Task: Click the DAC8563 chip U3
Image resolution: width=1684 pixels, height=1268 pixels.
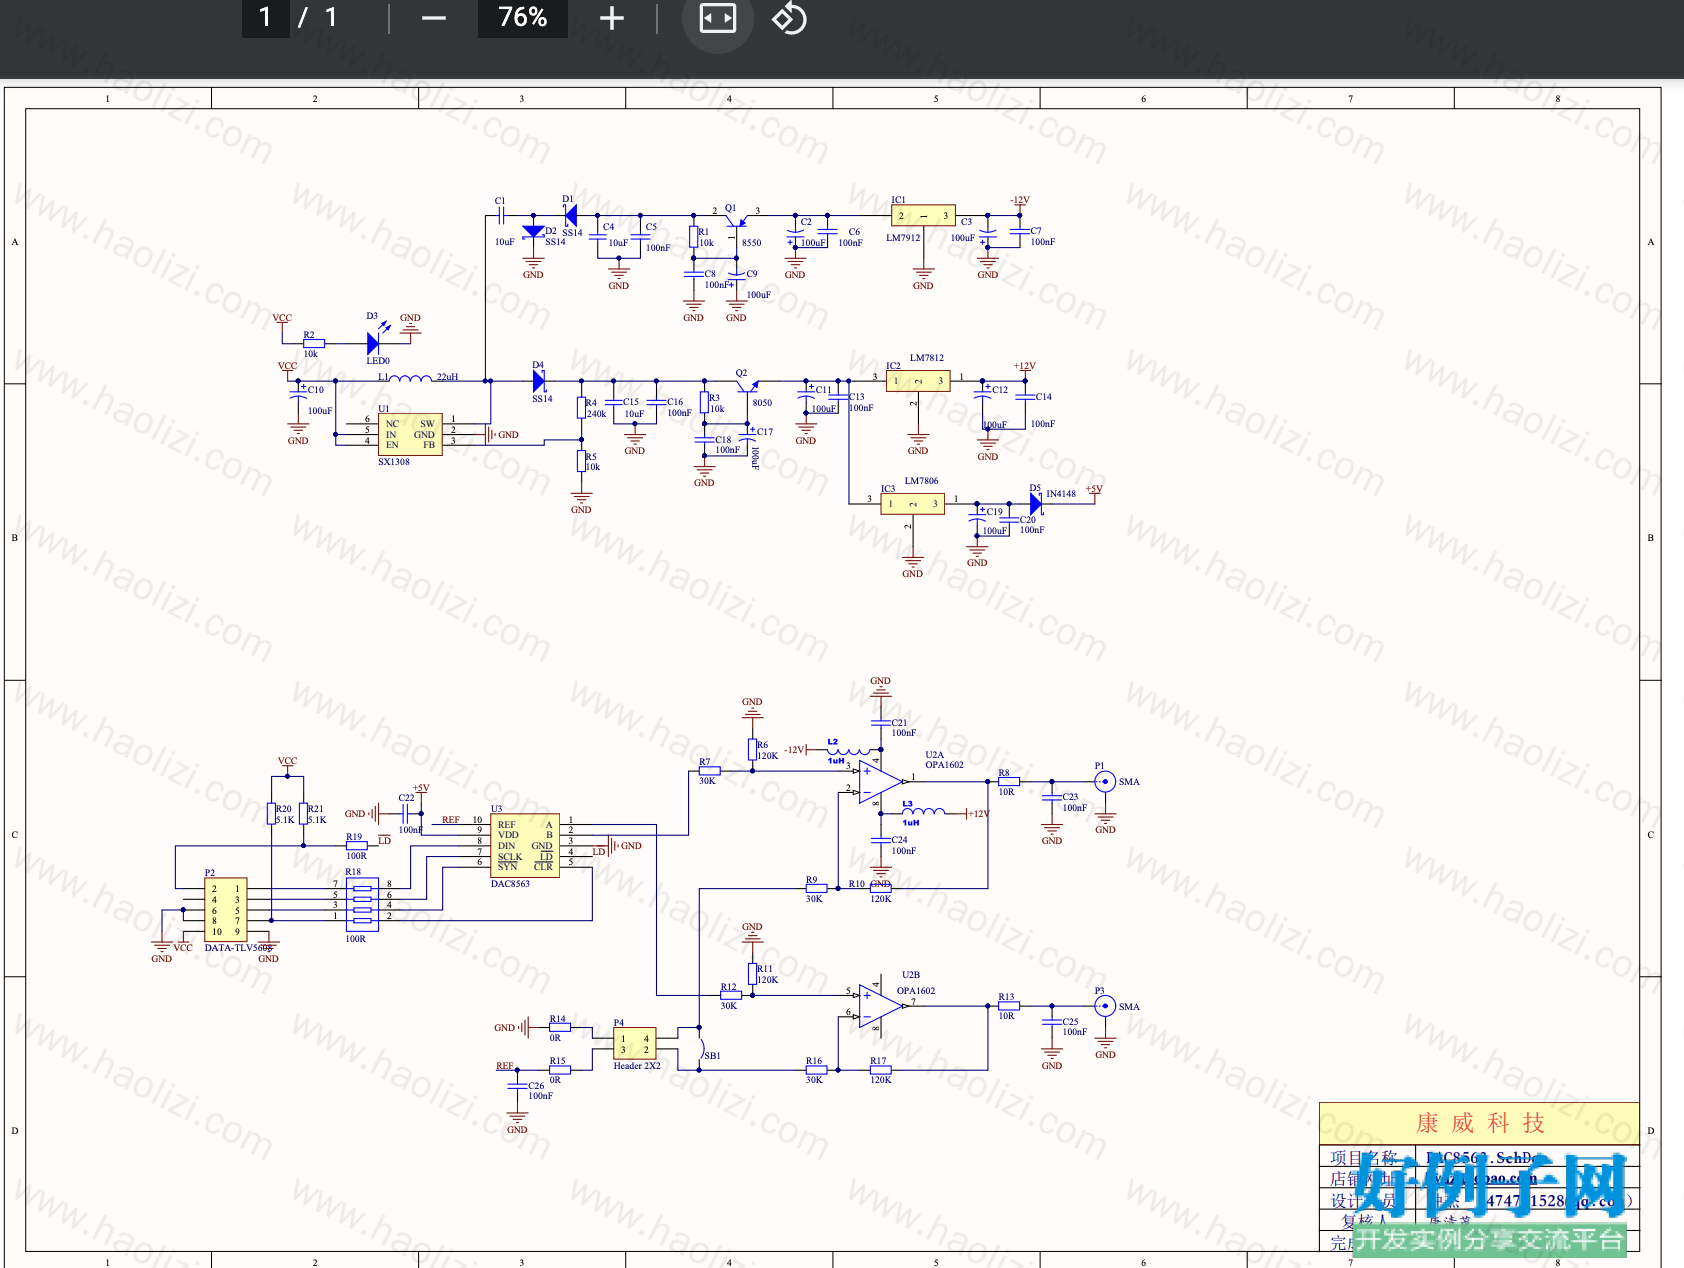Action: click(525, 845)
